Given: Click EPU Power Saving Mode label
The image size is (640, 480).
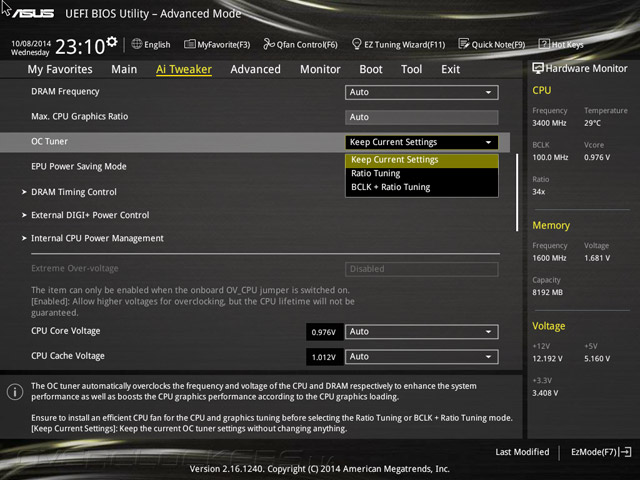Looking at the screenshot, I should [79, 167].
